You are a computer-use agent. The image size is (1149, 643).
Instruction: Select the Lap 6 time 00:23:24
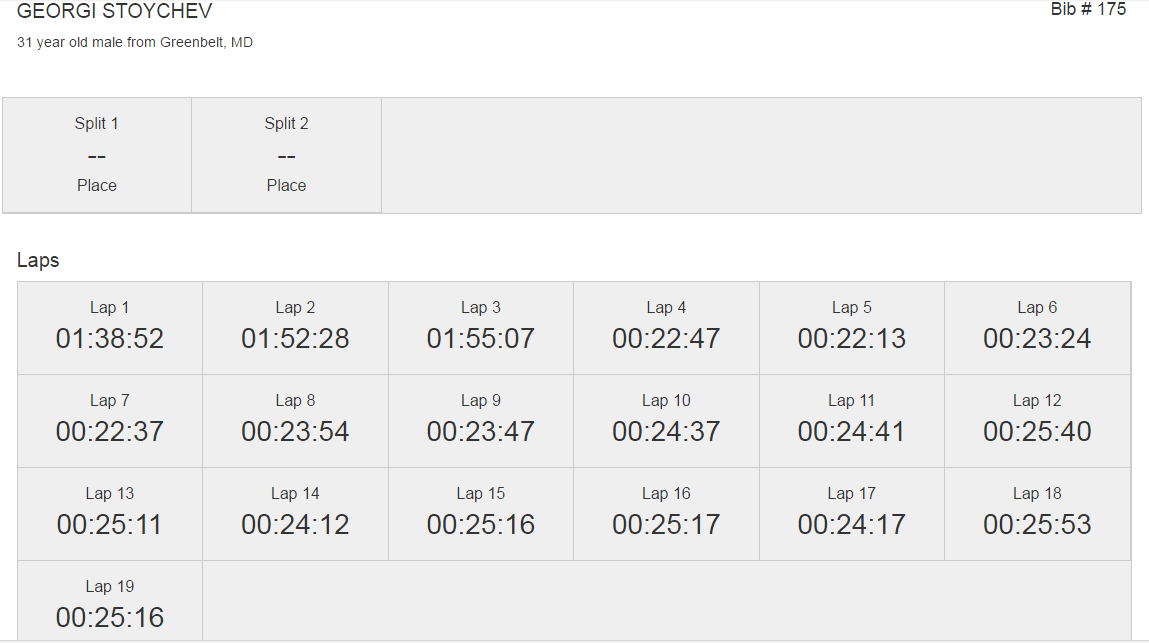click(x=1037, y=339)
